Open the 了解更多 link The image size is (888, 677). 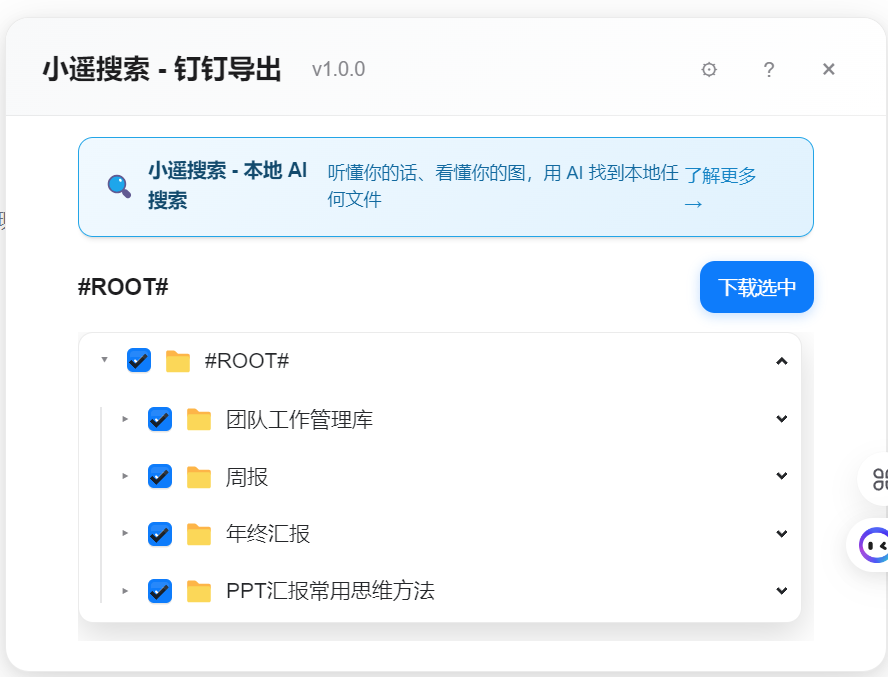pos(720,187)
